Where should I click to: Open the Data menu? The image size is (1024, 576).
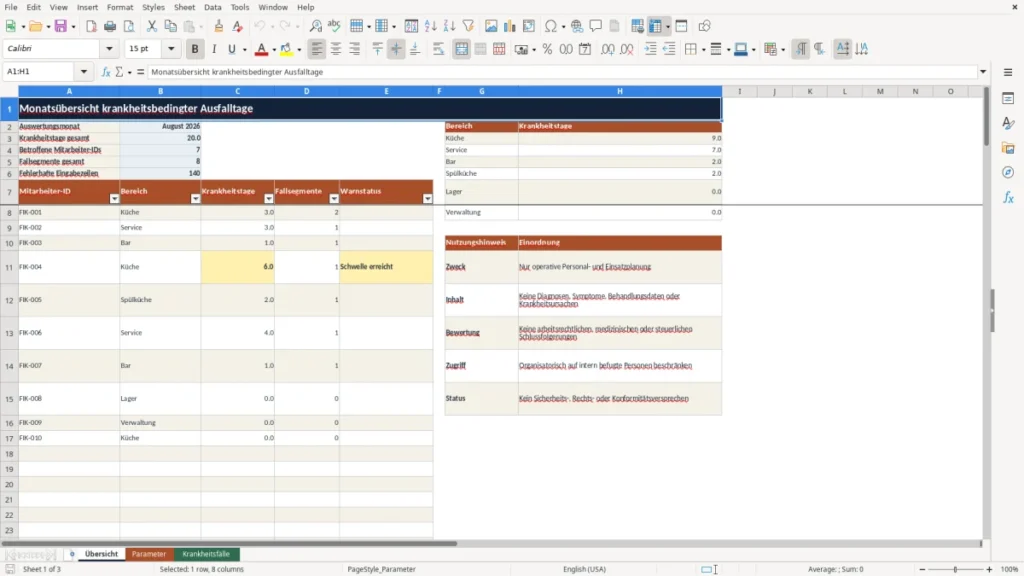pos(212,7)
